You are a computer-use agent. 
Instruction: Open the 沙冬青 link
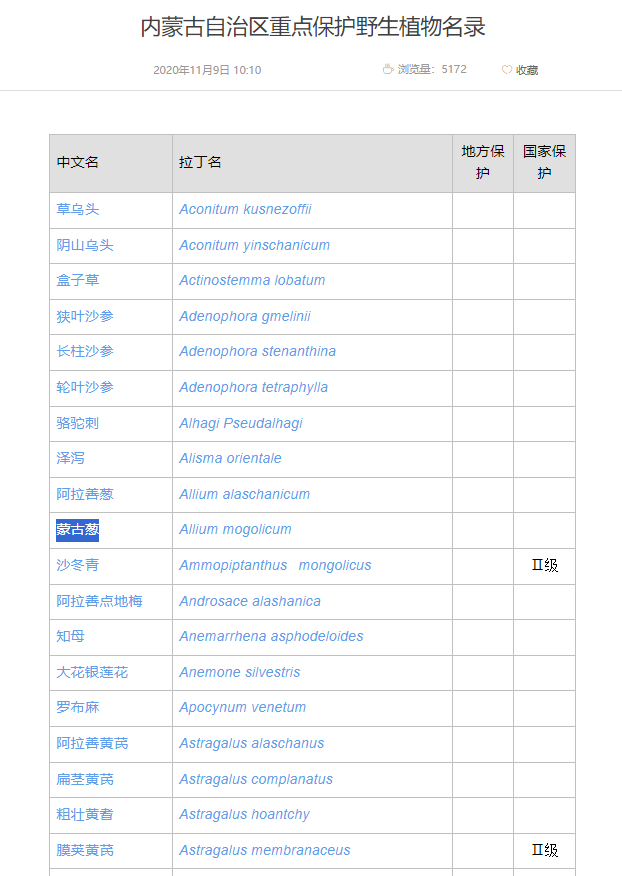point(78,565)
